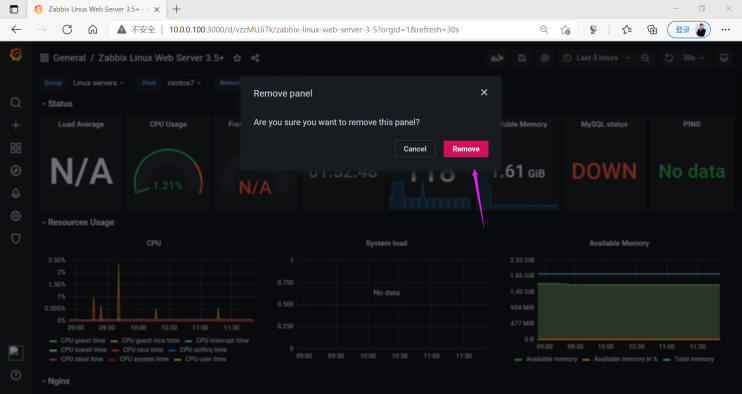Viewport: 742px width, 394px height.
Task: Open the Load Average panel title menu
Action: tap(81, 124)
